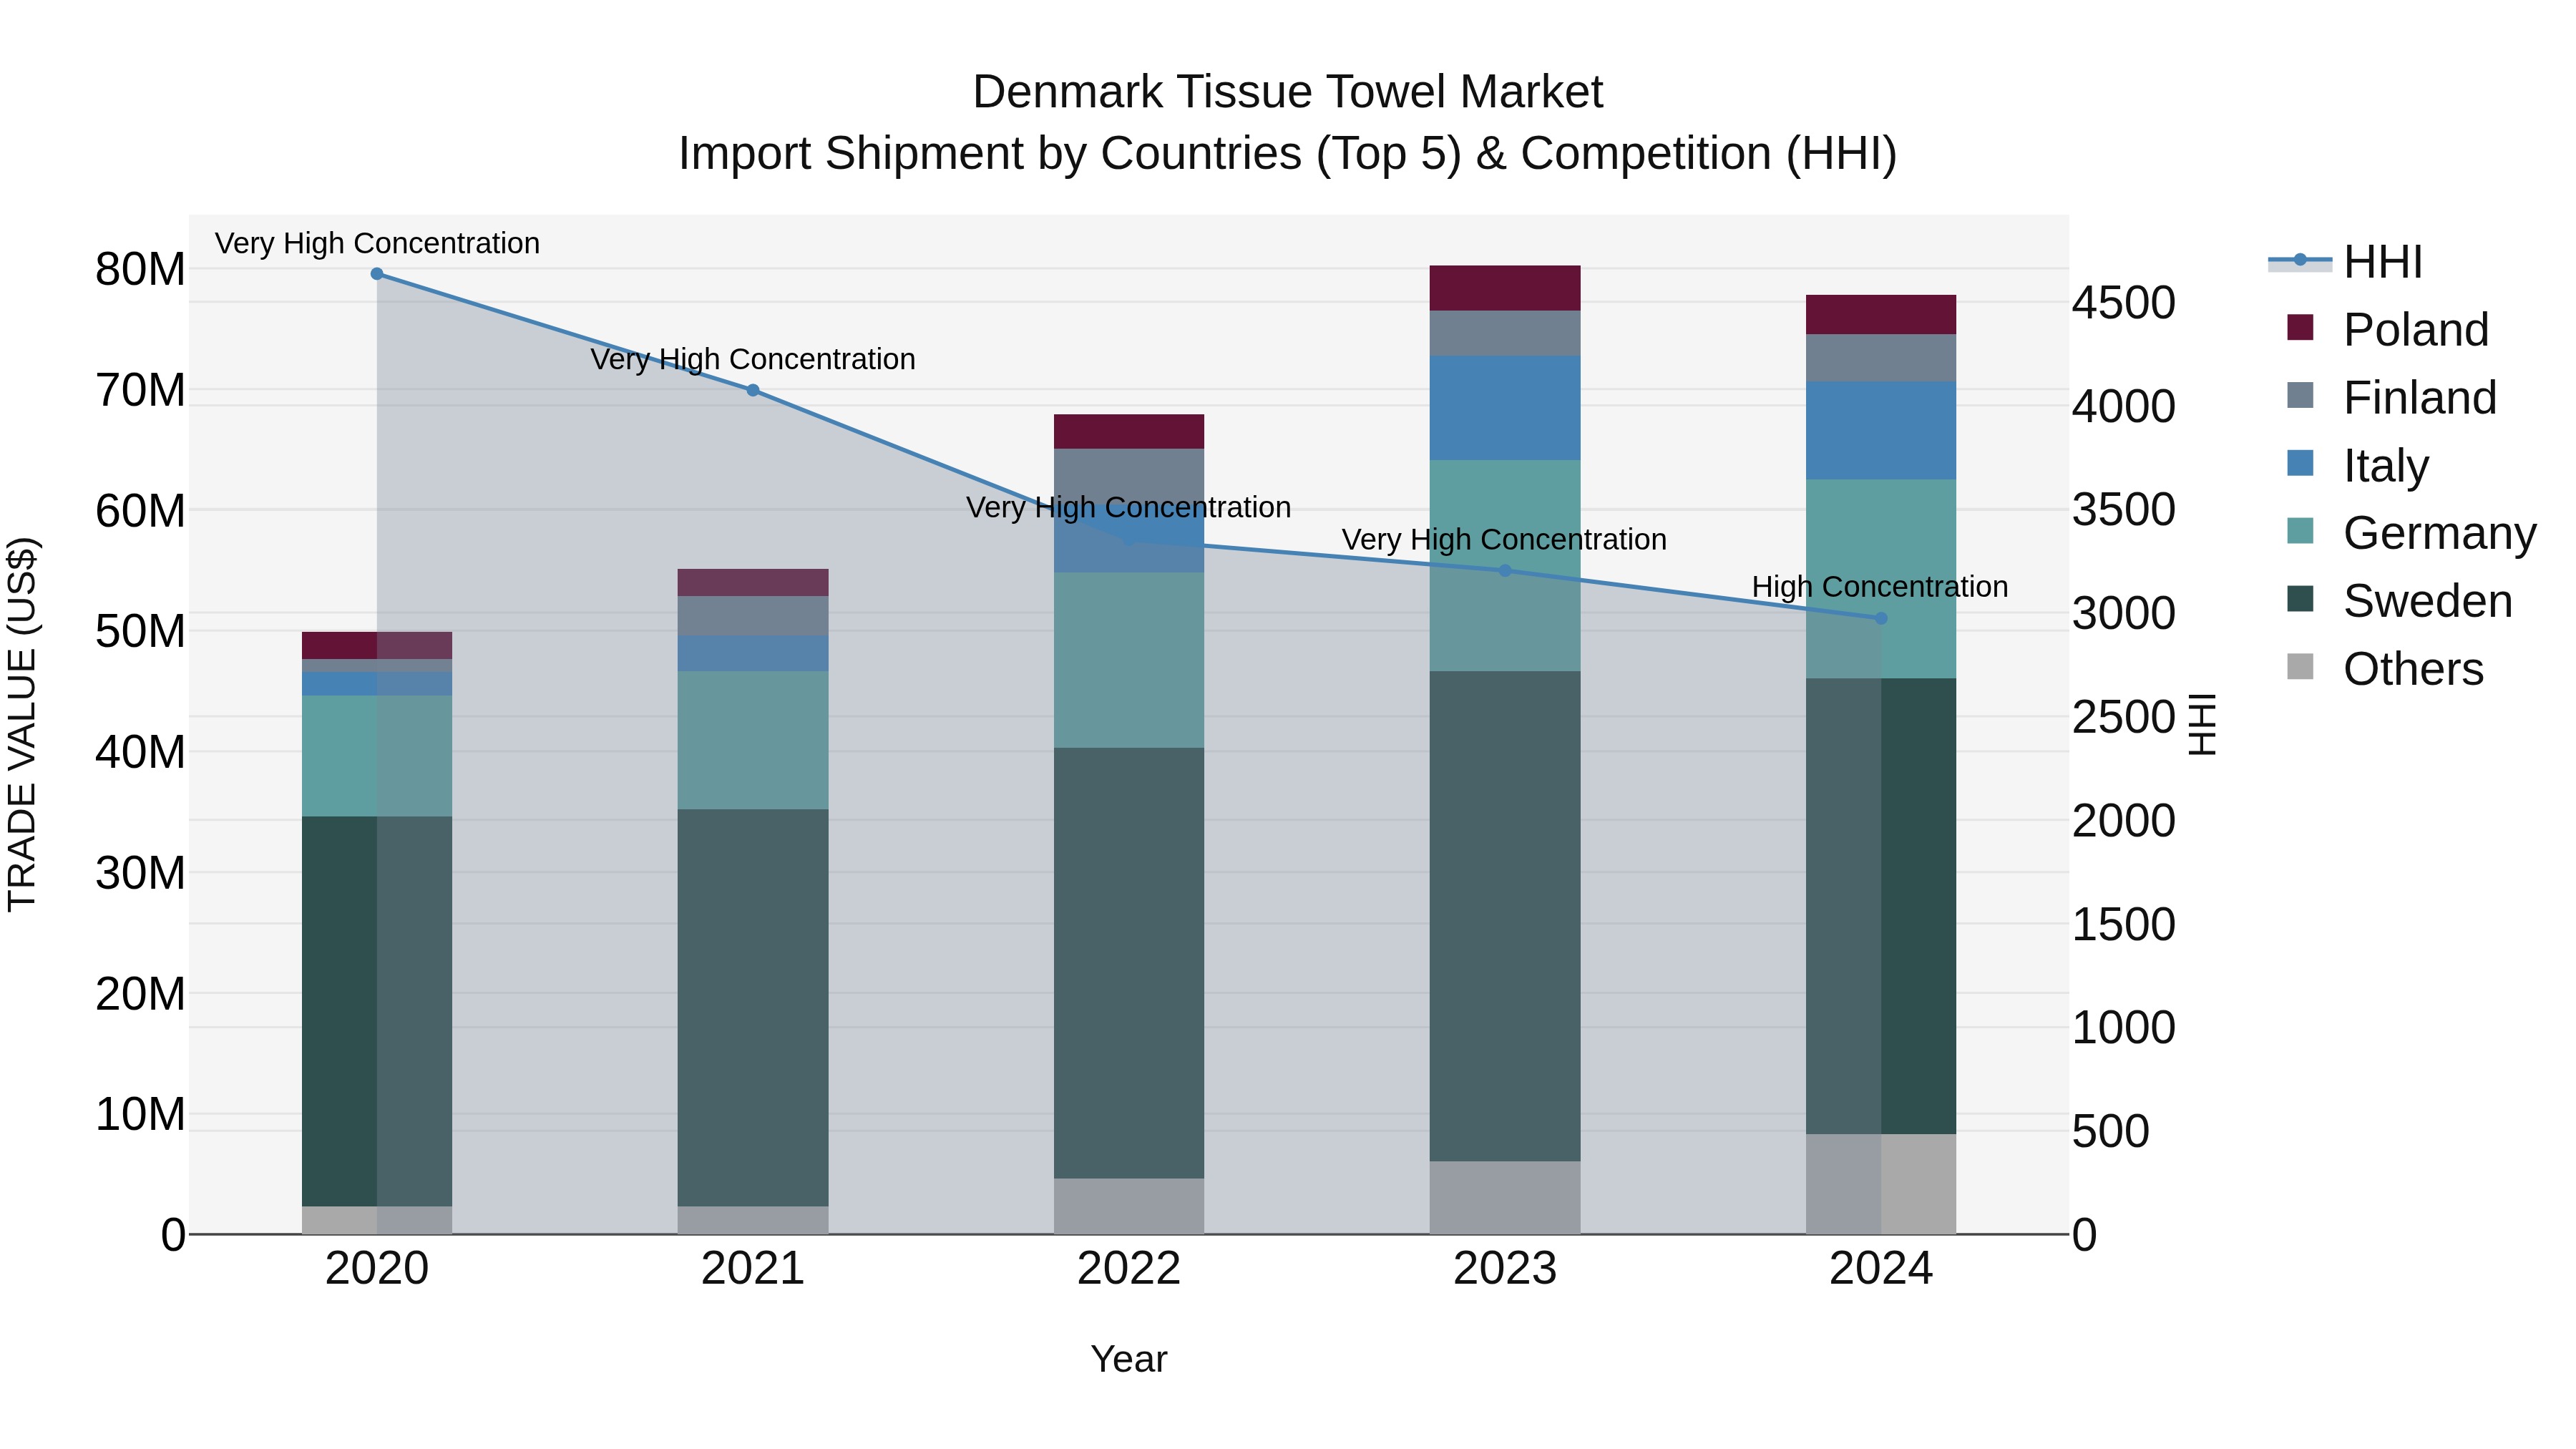Click the Sweden bar segment for 2023
The image size is (2576, 1449).
coord(1505,916)
